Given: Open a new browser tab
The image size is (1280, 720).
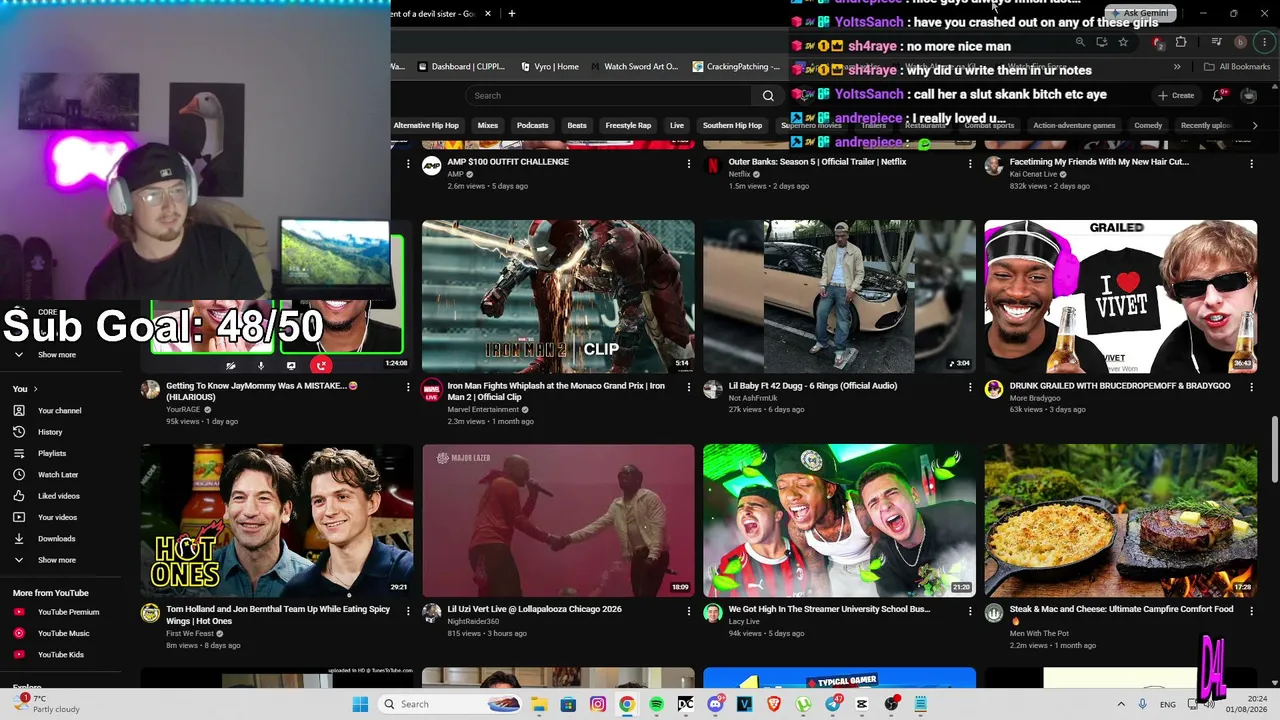Looking at the screenshot, I should point(512,13).
